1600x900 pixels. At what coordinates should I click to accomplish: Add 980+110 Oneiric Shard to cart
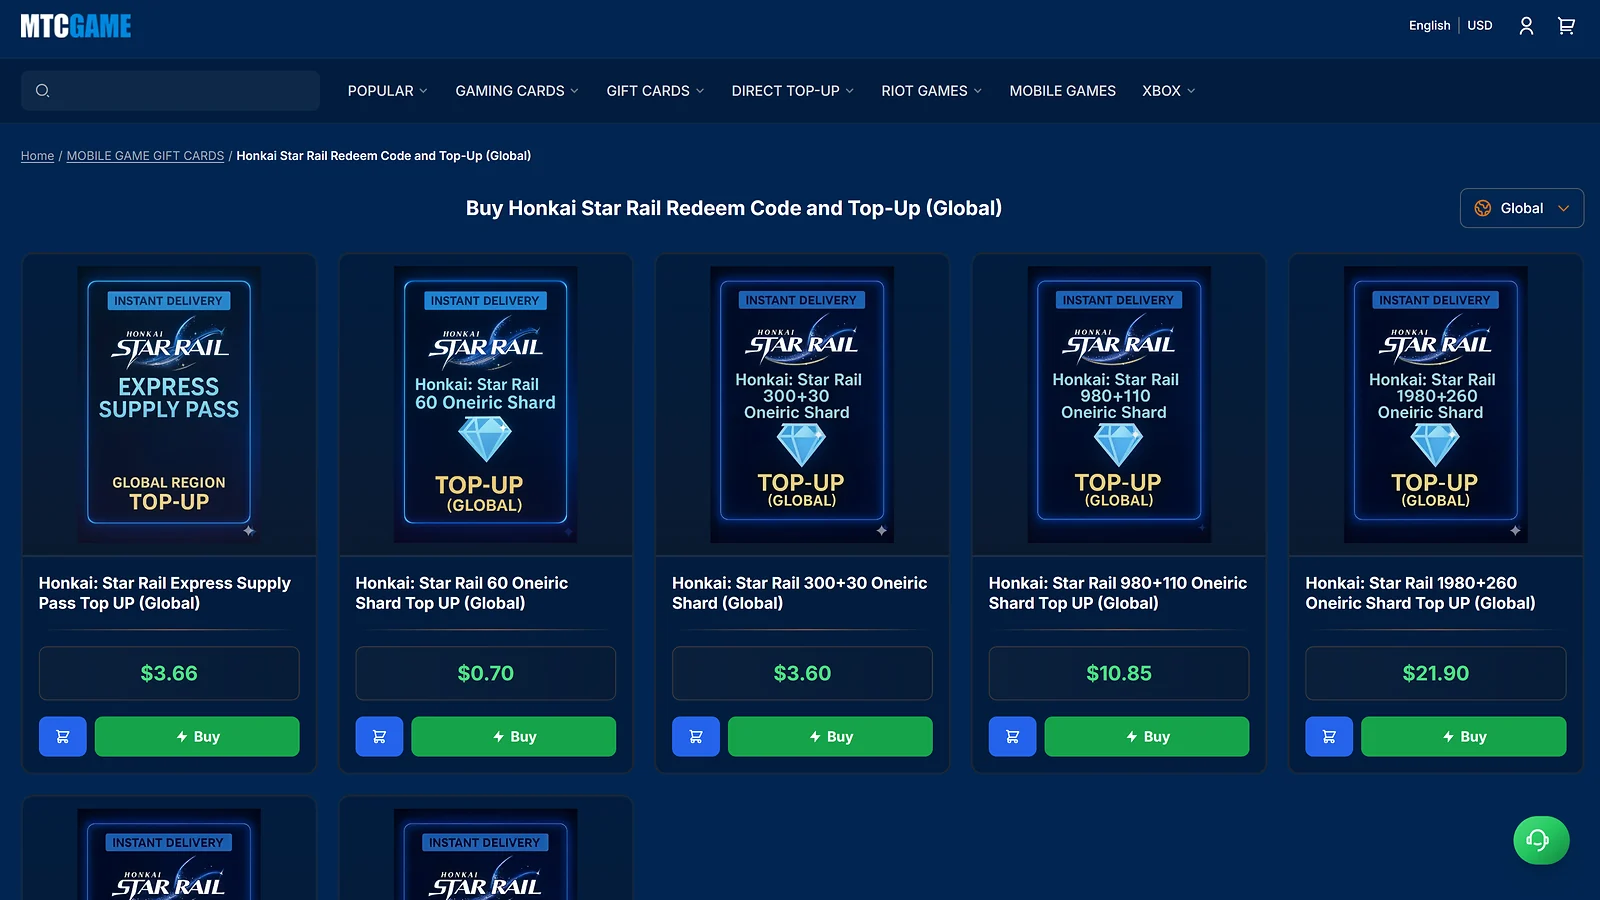pos(1012,737)
